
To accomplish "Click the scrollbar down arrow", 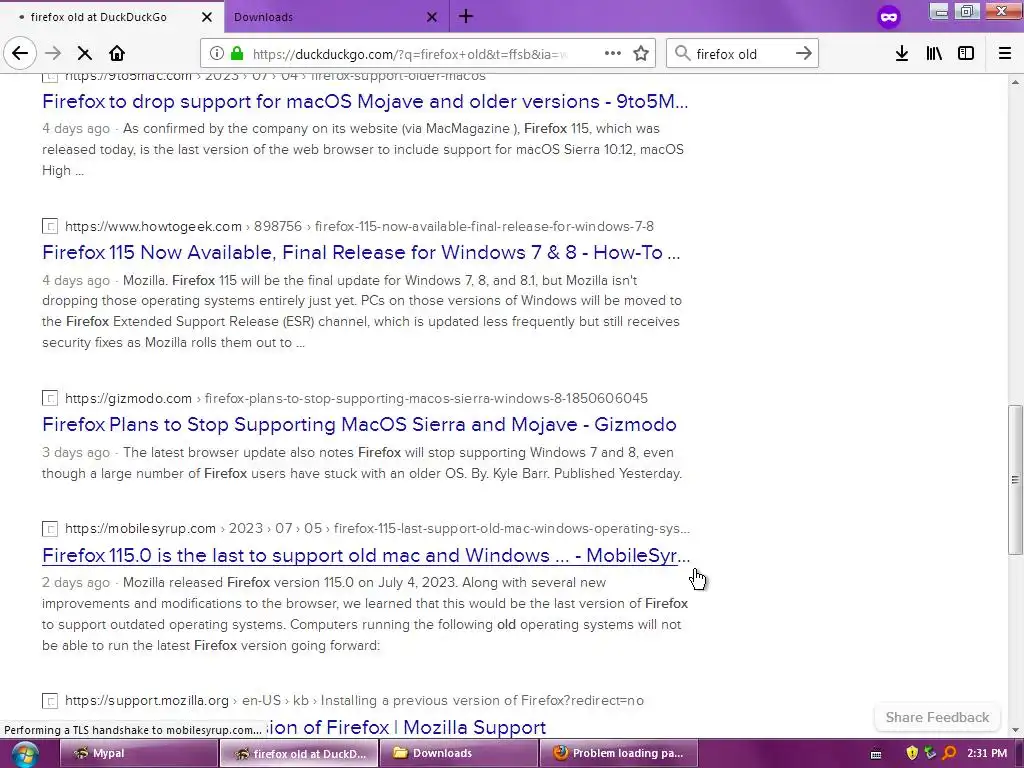I will (x=1015, y=730).
